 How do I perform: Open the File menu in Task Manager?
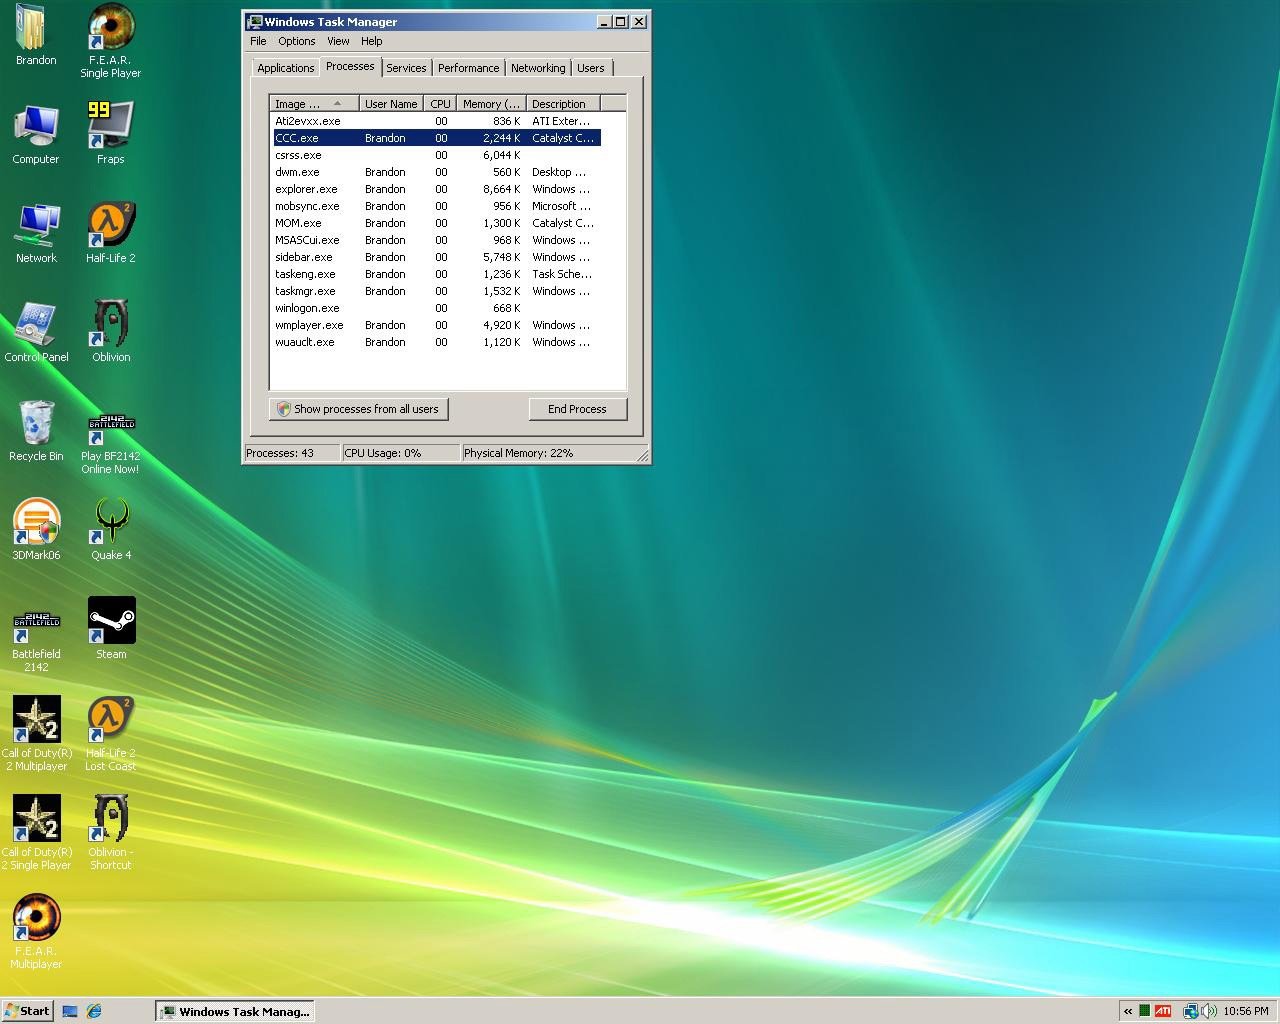[x=258, y=41]
